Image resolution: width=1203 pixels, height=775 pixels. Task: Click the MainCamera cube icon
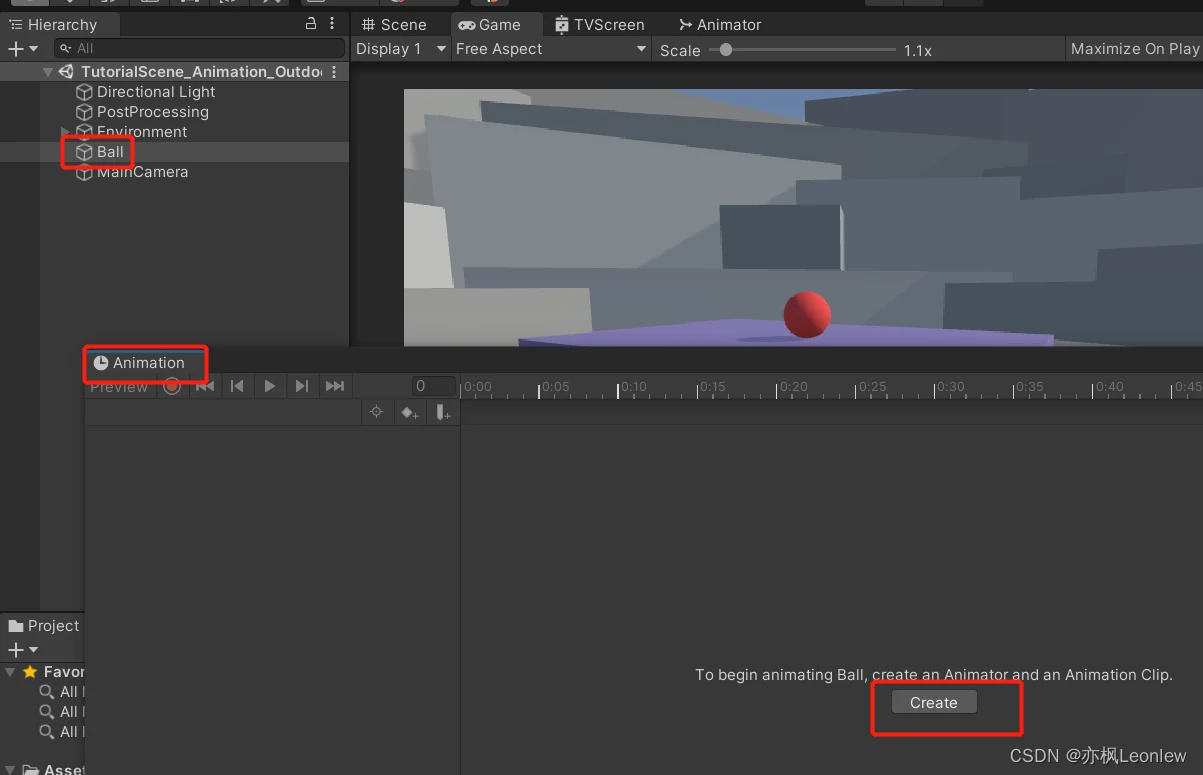pyautogui.click(x=85, y=172)
